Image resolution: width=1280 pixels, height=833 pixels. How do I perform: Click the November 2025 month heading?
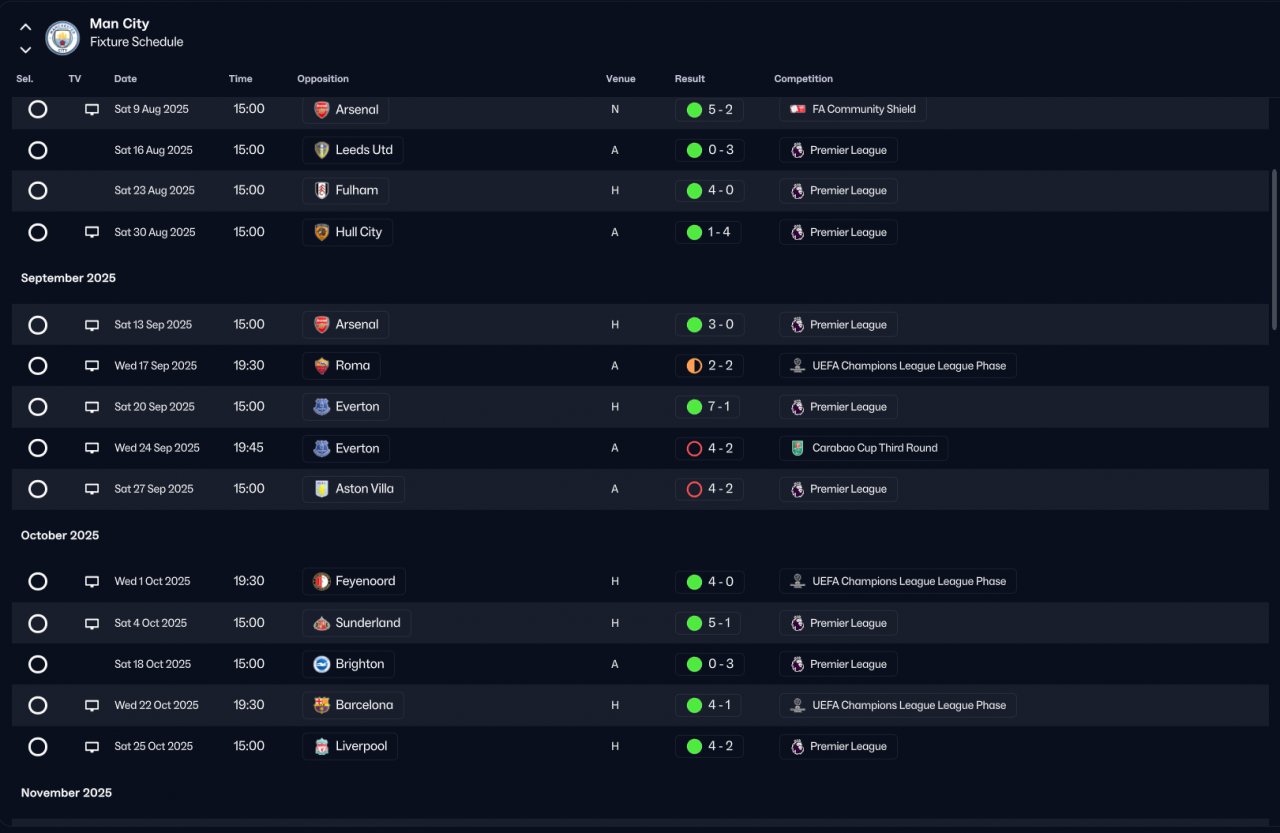click(66, 793)
